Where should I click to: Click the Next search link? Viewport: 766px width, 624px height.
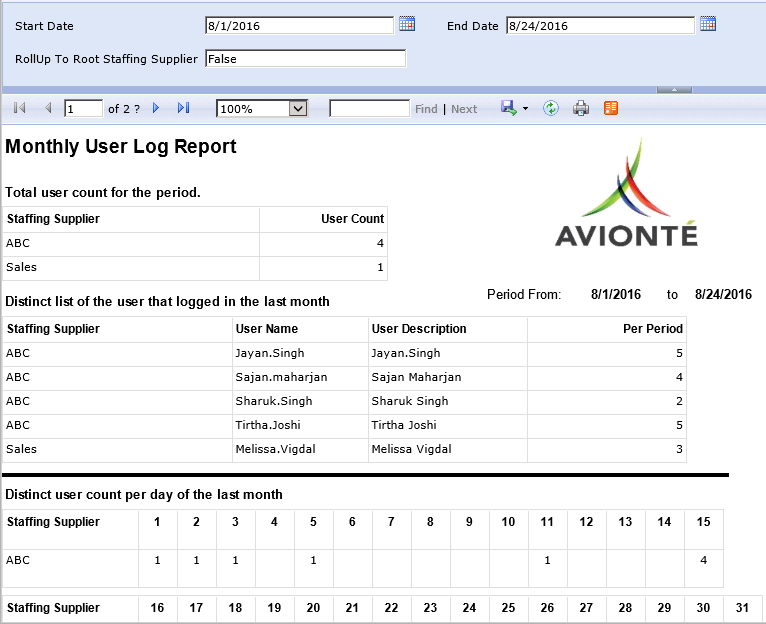pyautogui.click(x=464, y=109)
